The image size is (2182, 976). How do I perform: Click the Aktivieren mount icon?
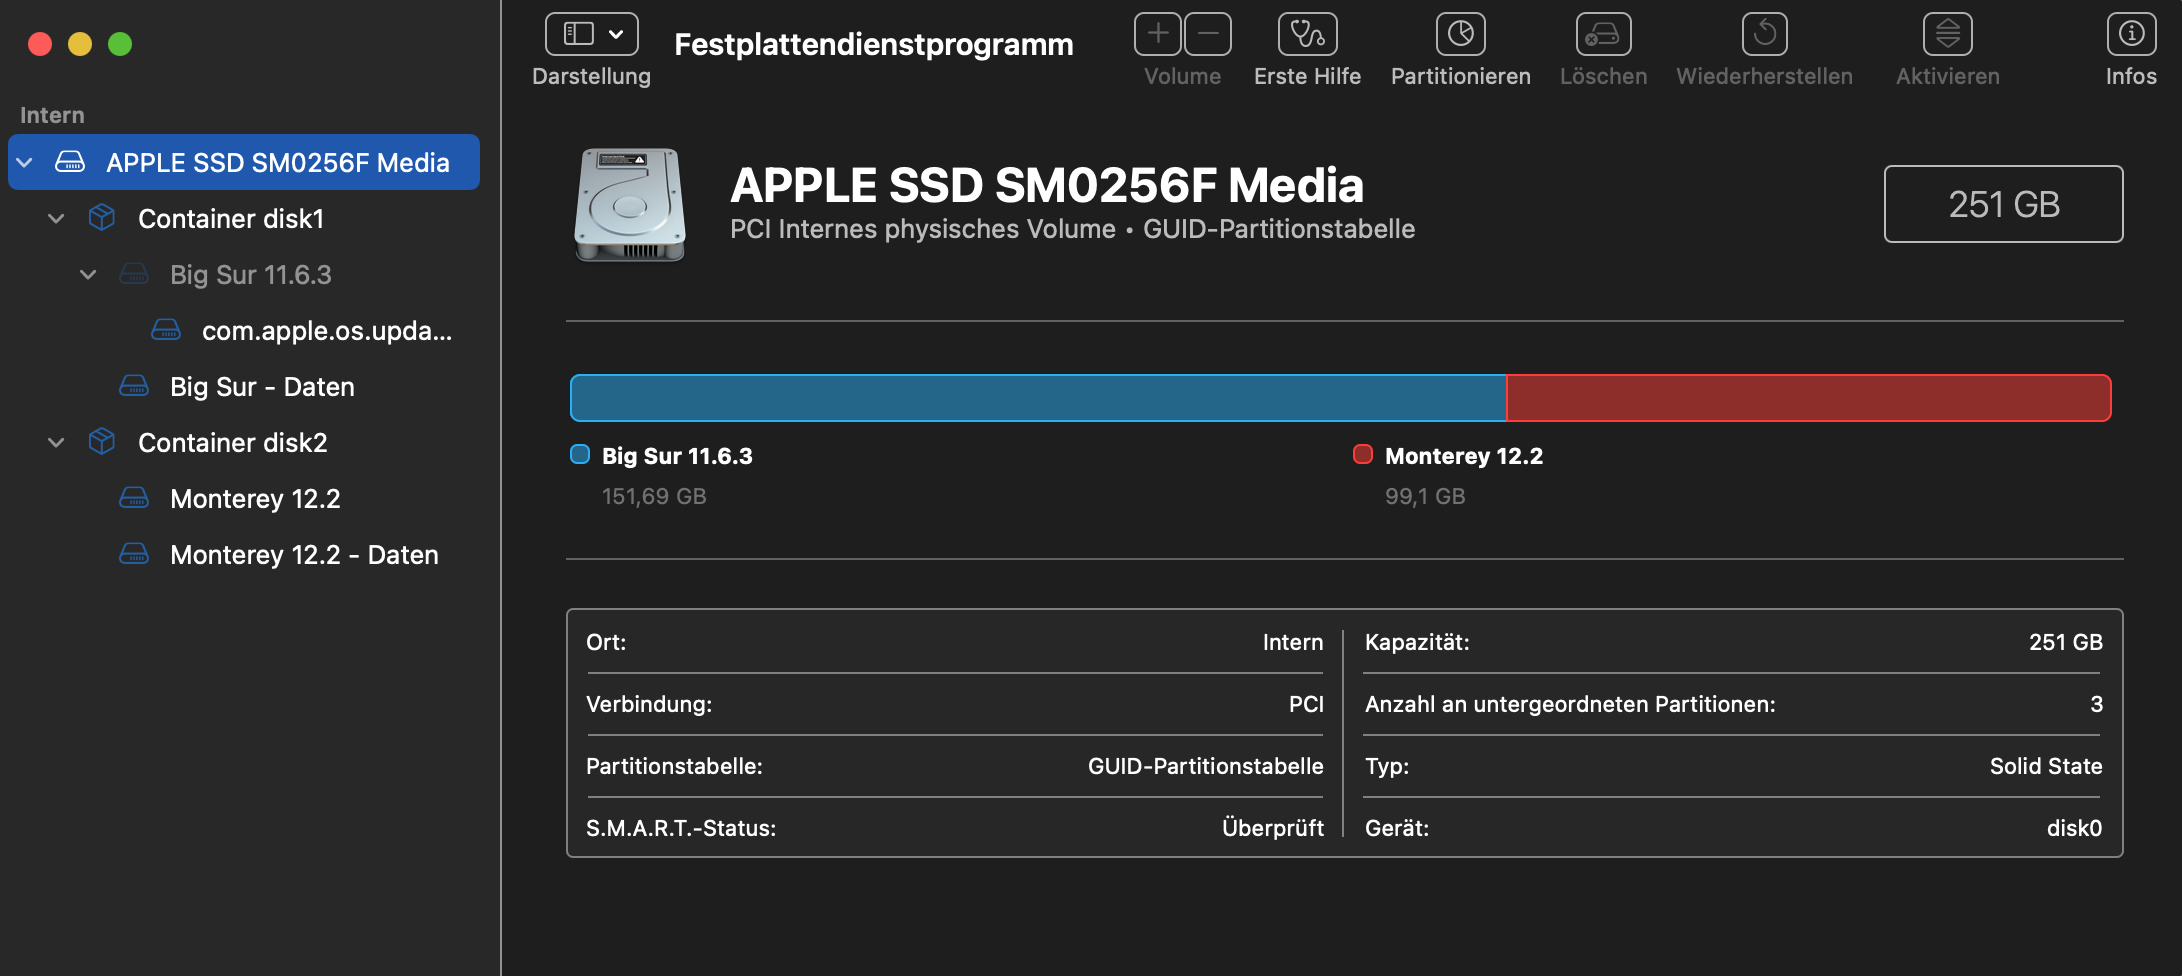tap(1947, 35)
